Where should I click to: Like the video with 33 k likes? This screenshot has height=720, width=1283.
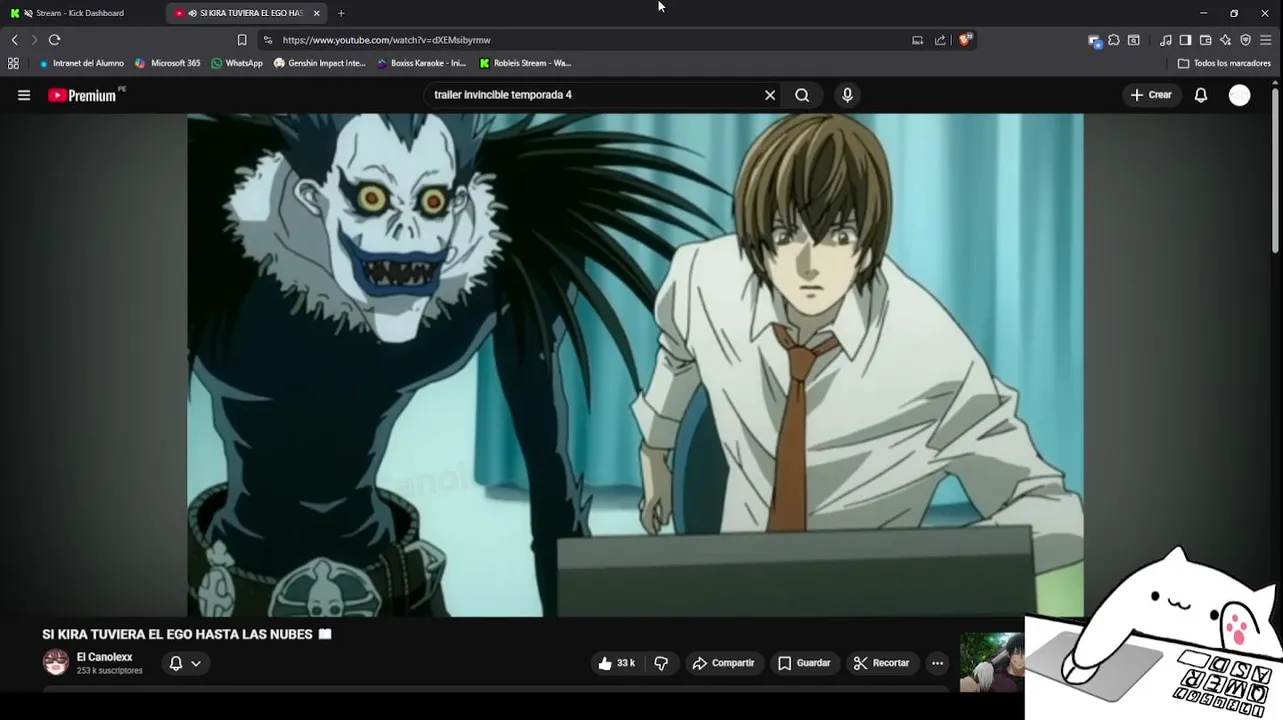click(617, 663)
